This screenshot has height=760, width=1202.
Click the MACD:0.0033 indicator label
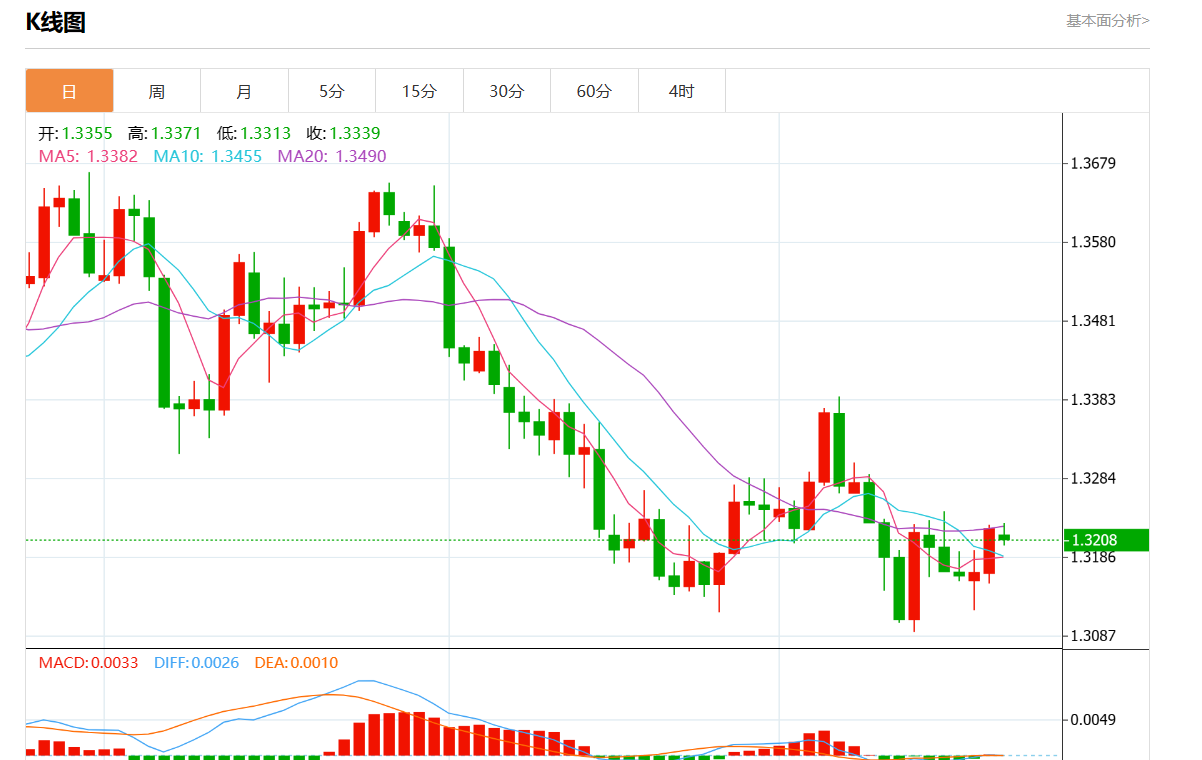(x=88, y=662)
